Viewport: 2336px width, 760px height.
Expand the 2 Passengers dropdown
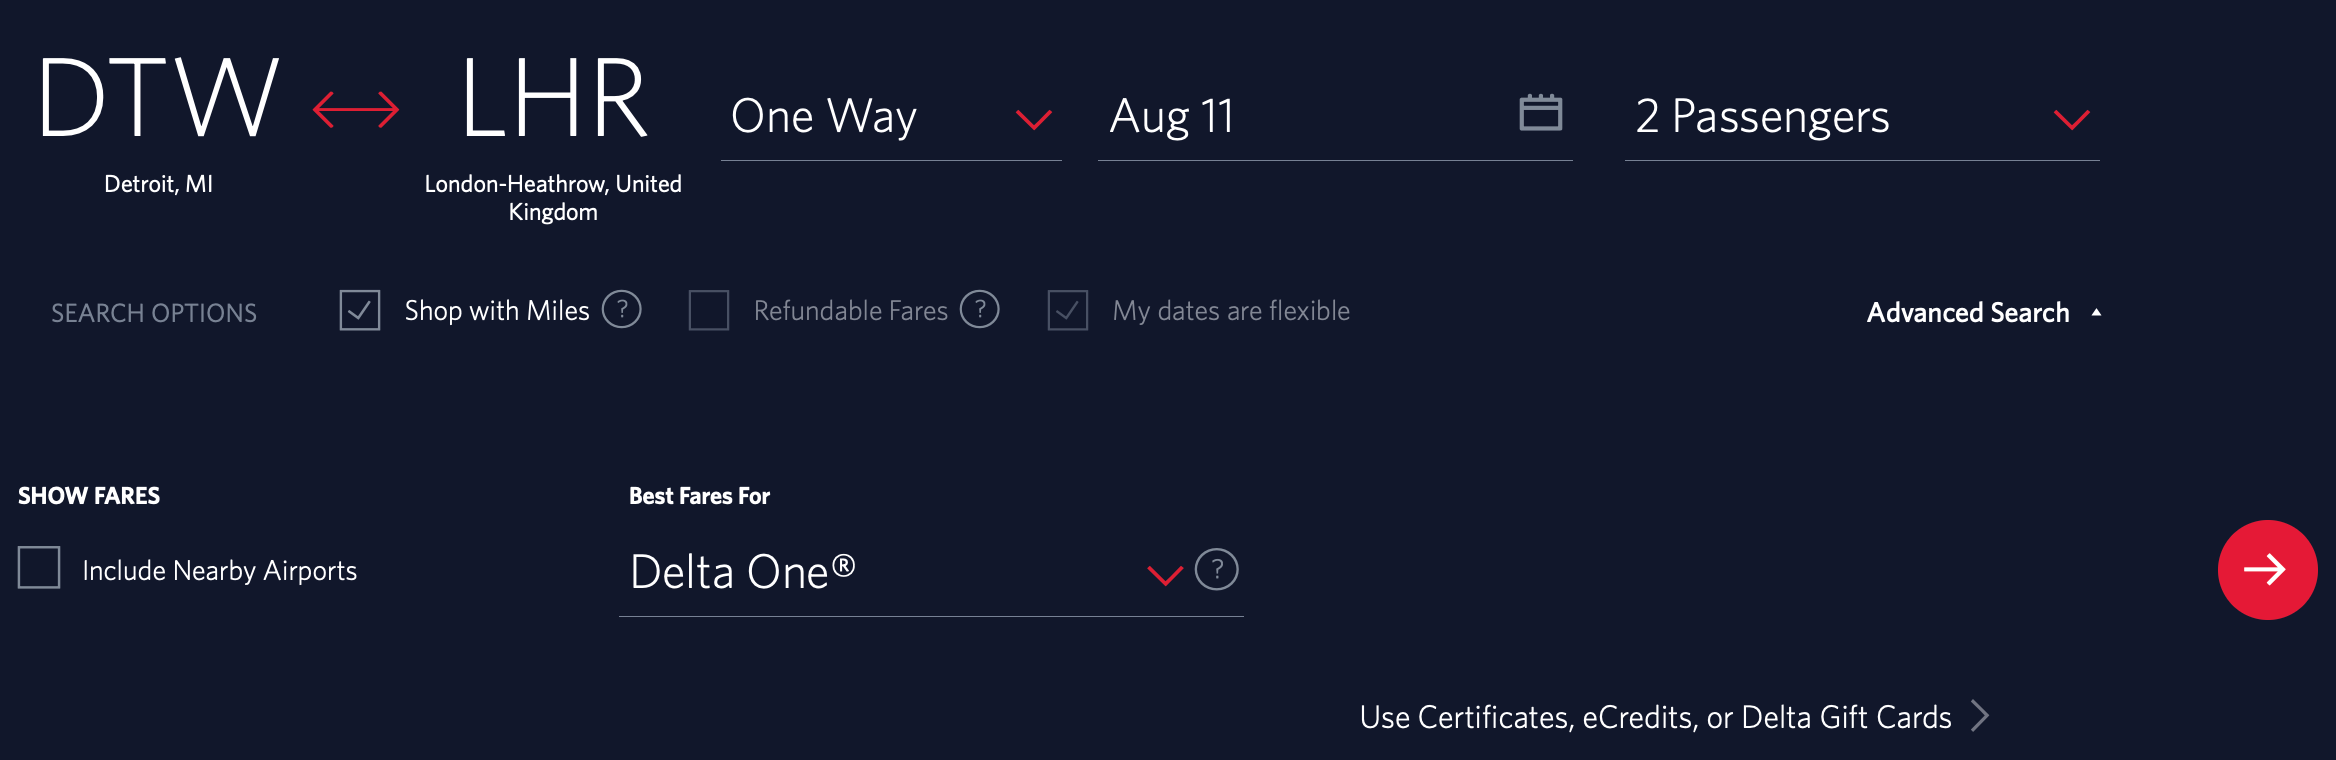tap(2071, 119)
